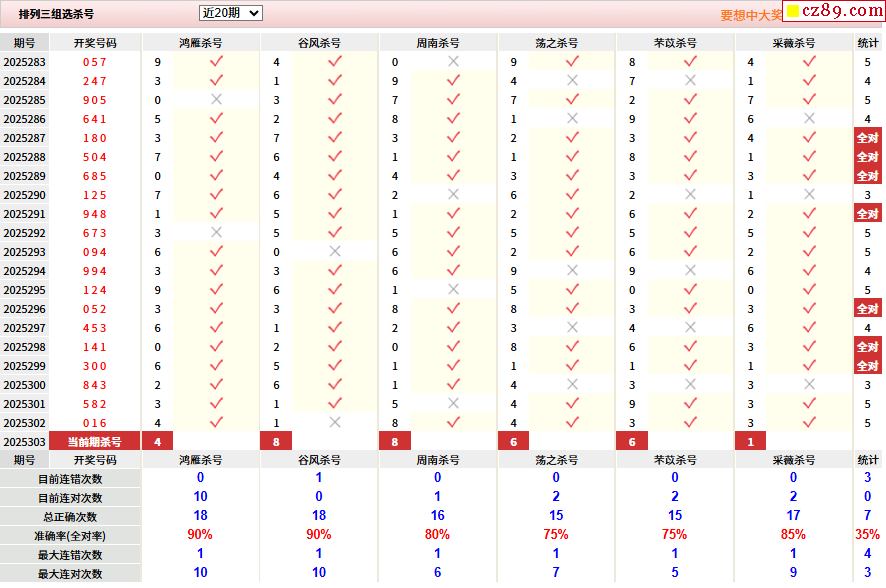Click the 全对 badge in row 2025299
The width and height of the screenshot is (886, 588).
867,366
